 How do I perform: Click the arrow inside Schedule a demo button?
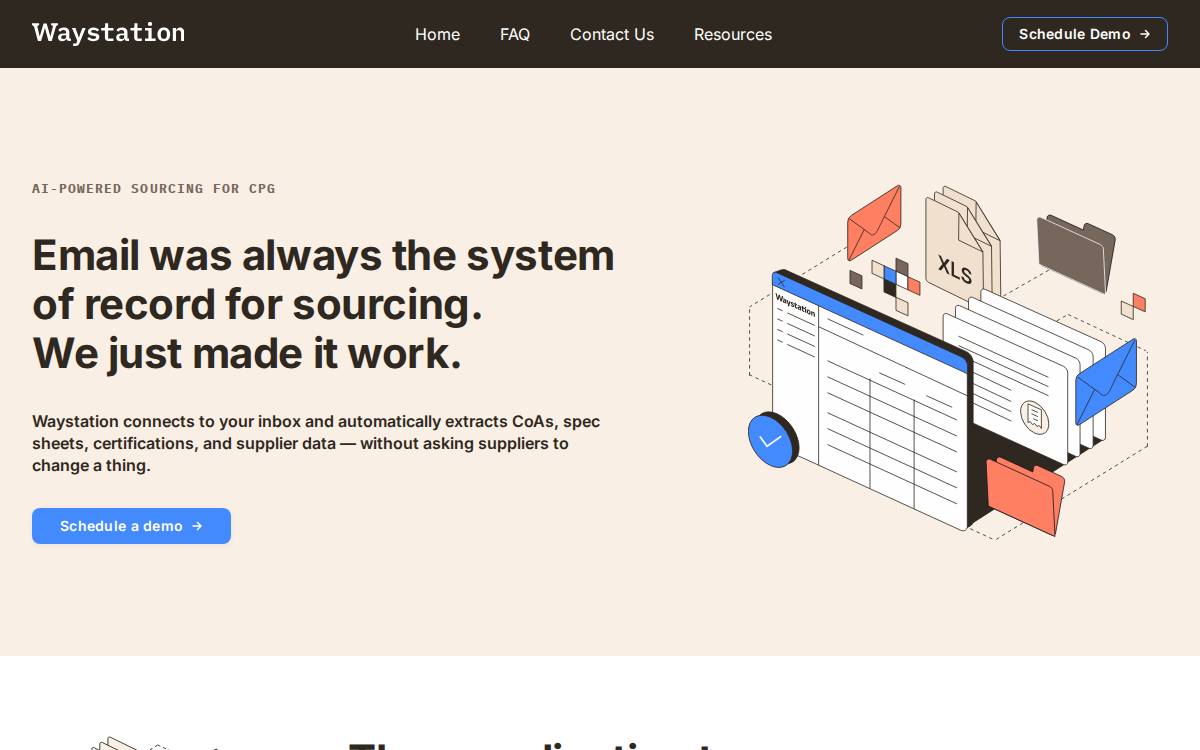[197, 526]
